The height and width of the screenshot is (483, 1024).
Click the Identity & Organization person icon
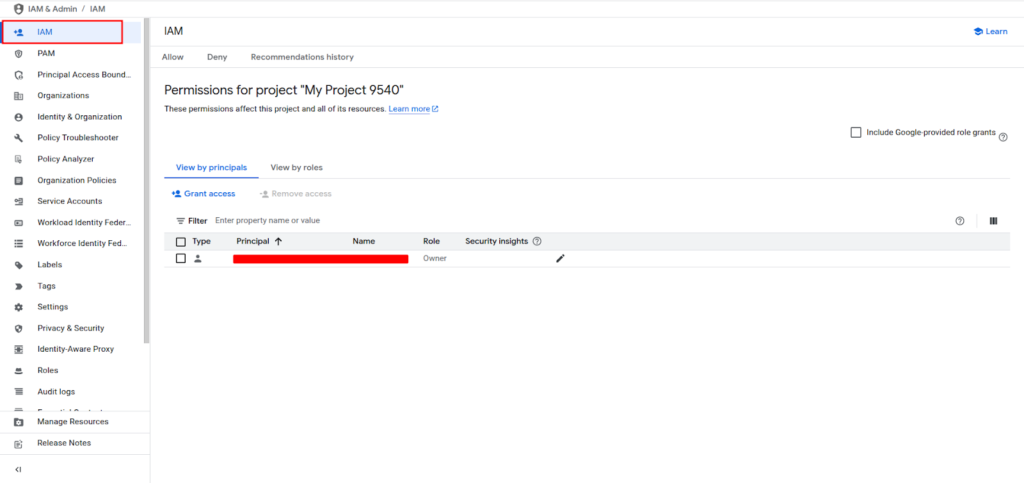coord(18,117)
